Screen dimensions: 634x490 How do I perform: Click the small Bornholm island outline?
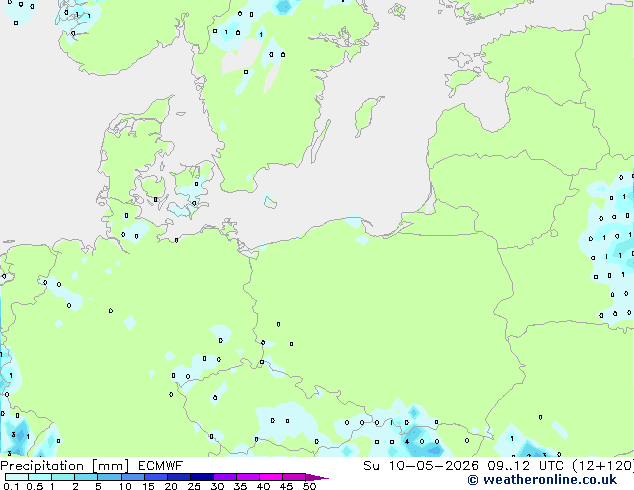270,201
